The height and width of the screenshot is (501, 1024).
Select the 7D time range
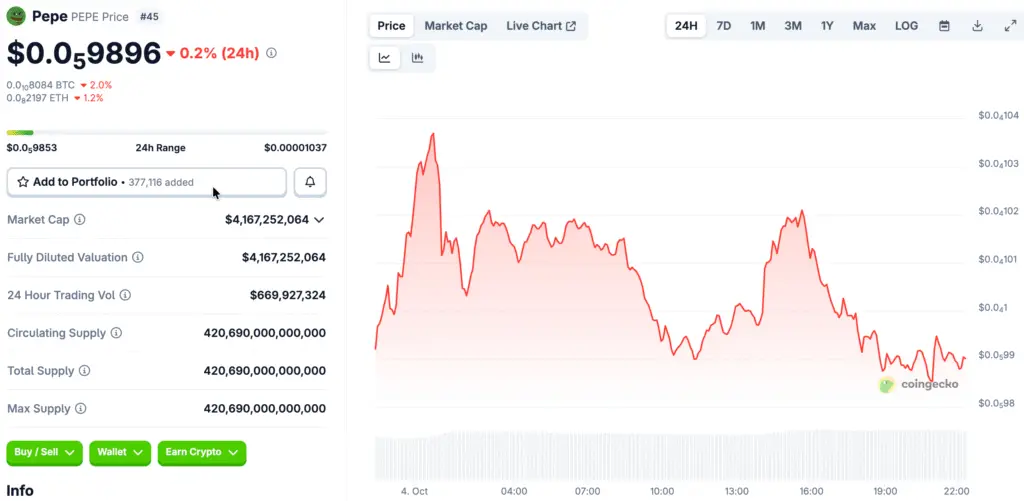[x=724, y=26]
